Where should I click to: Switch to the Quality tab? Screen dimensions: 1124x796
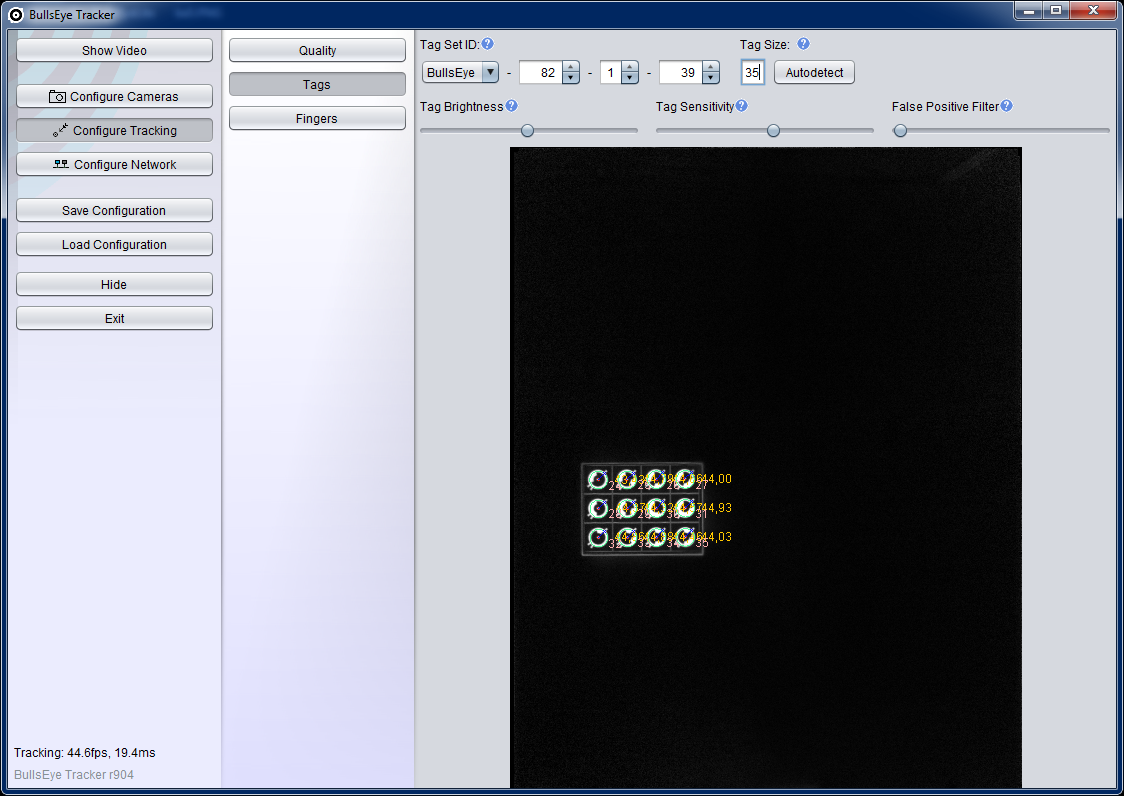317,51
